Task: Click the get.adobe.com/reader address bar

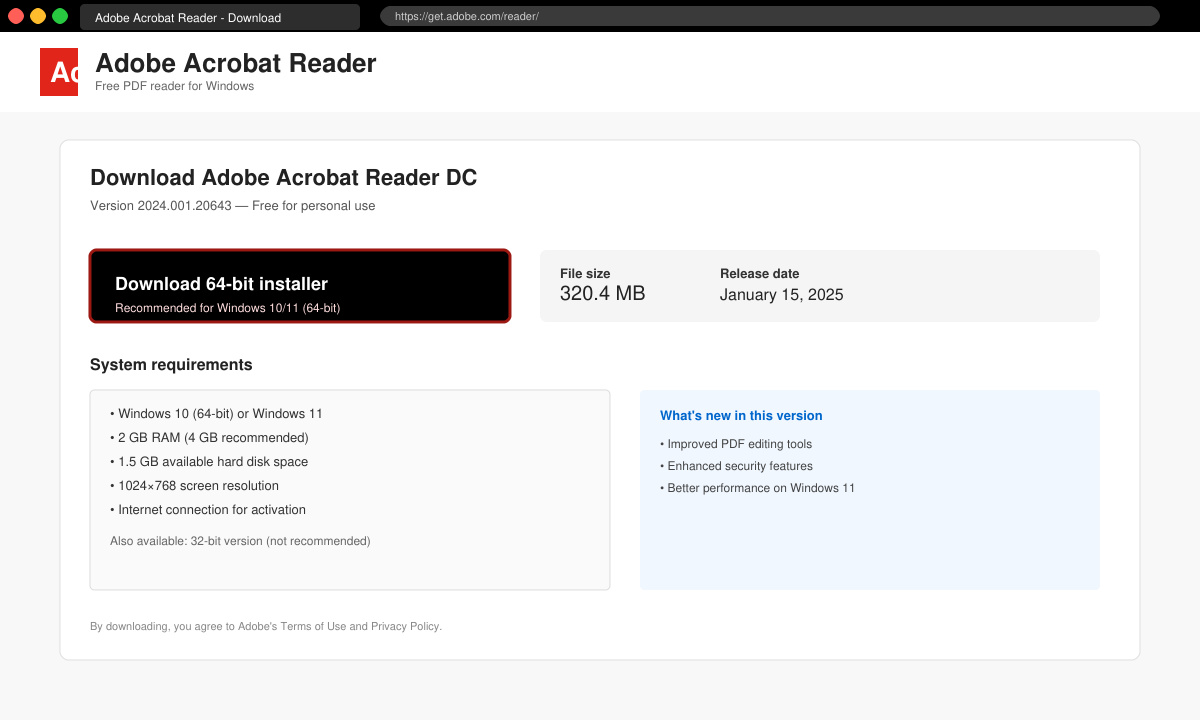Action: pyautogui.click(x=770, y=16)
